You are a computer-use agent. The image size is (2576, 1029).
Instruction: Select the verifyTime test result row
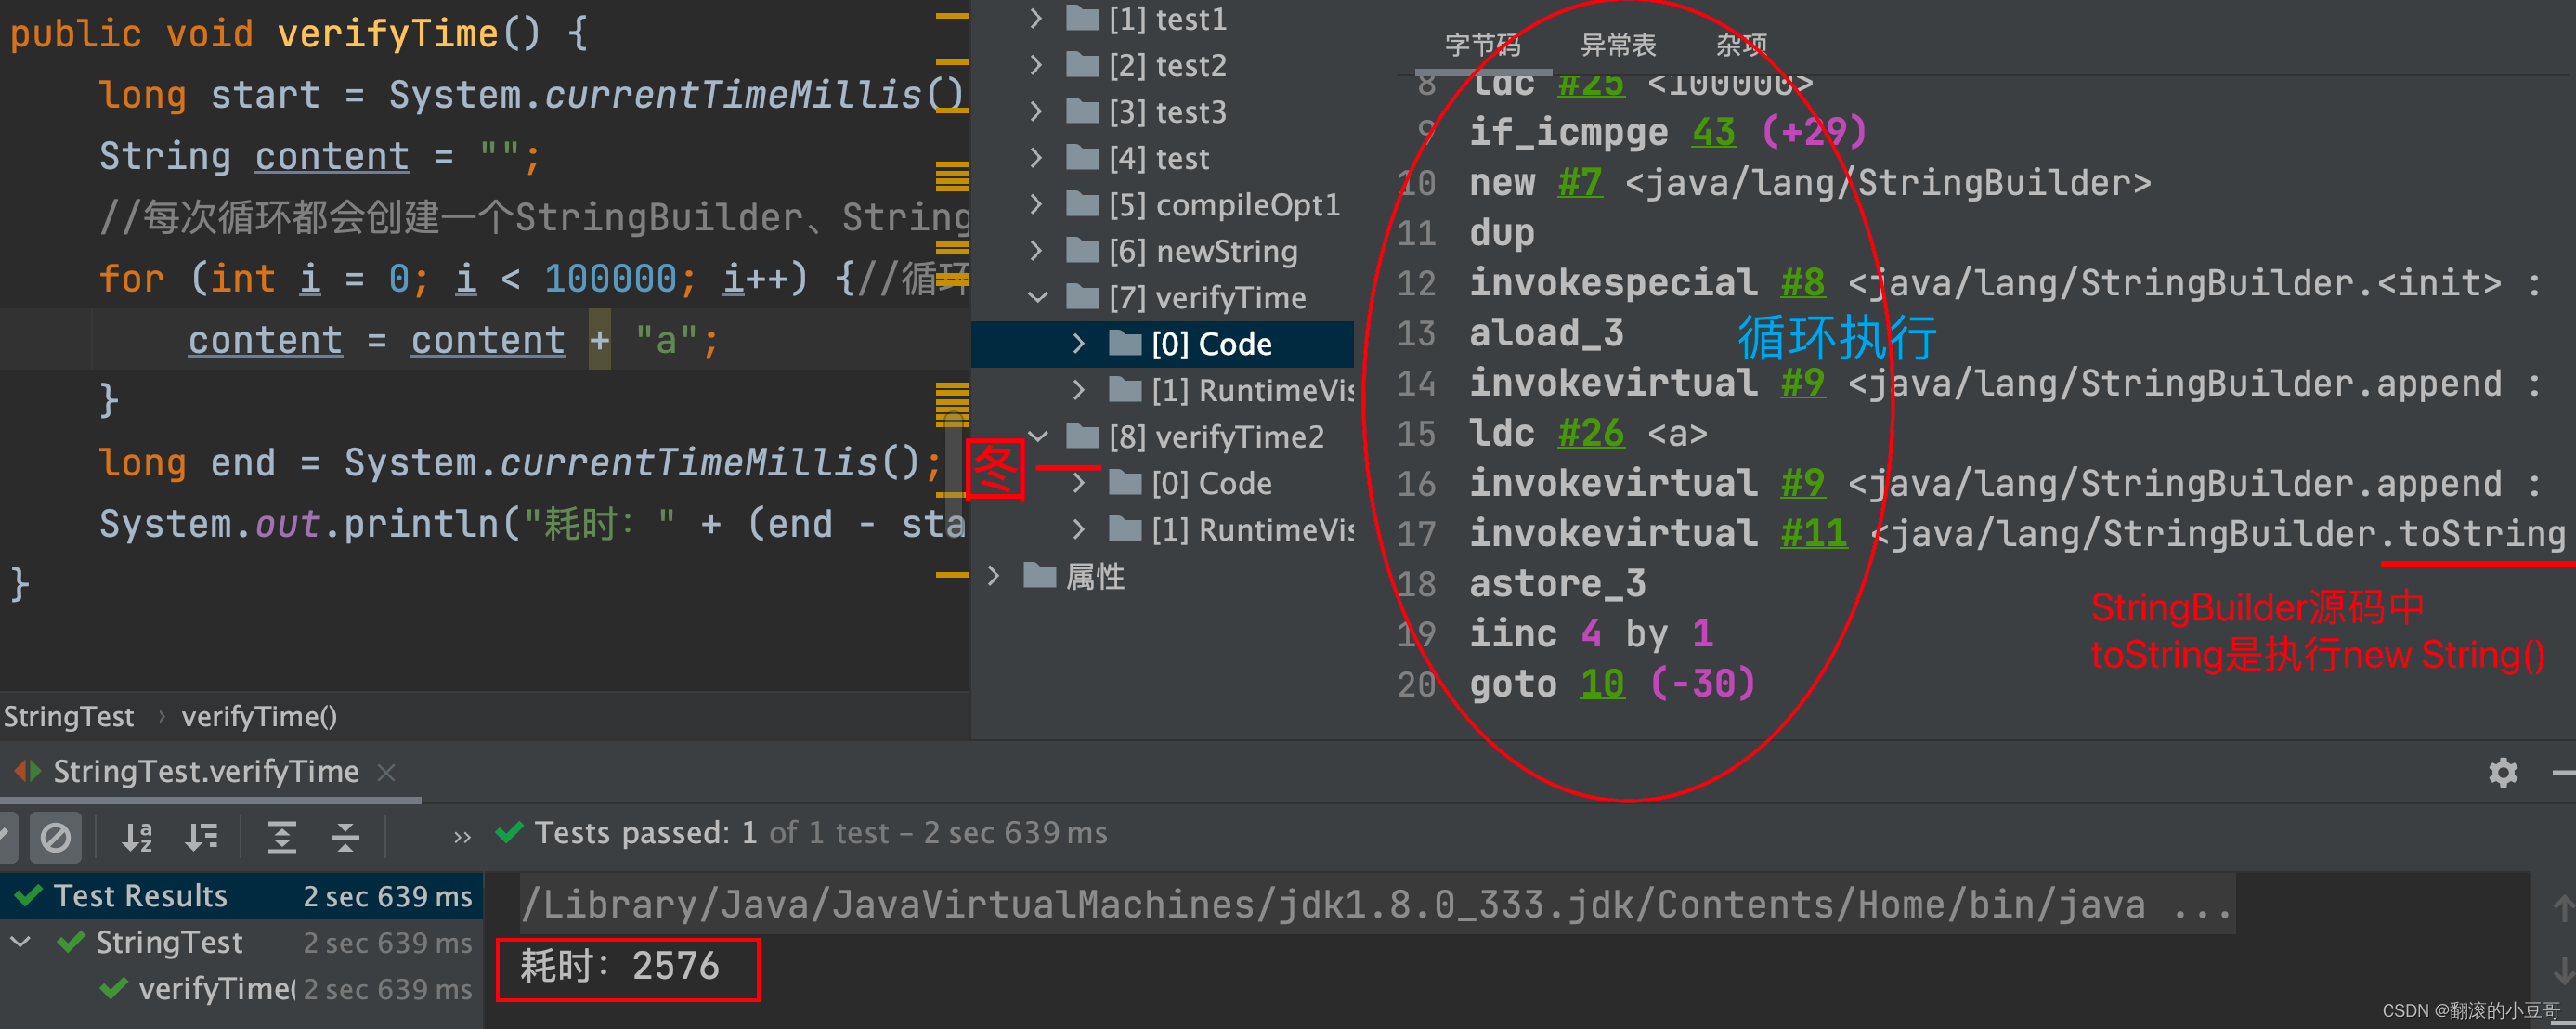point(215,989)
